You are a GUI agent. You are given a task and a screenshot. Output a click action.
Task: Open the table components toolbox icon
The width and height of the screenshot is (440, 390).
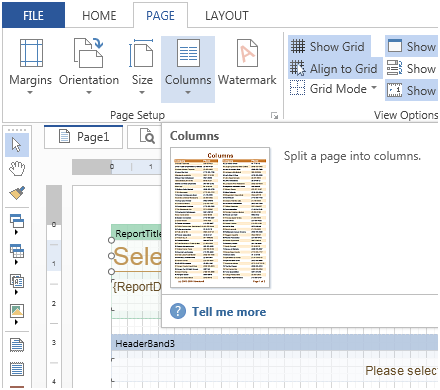[x=17, y=254]
